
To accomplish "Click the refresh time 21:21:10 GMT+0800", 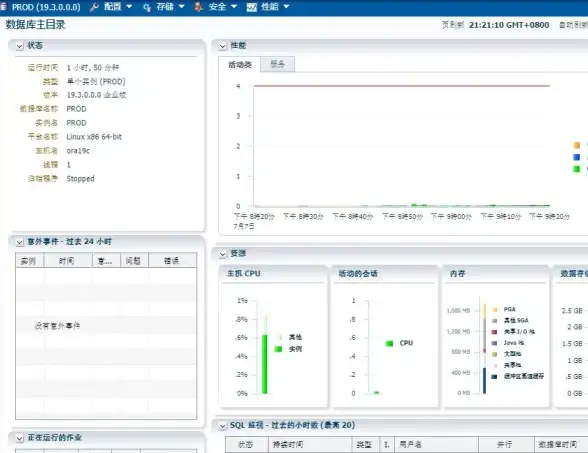I will (509, 25).
